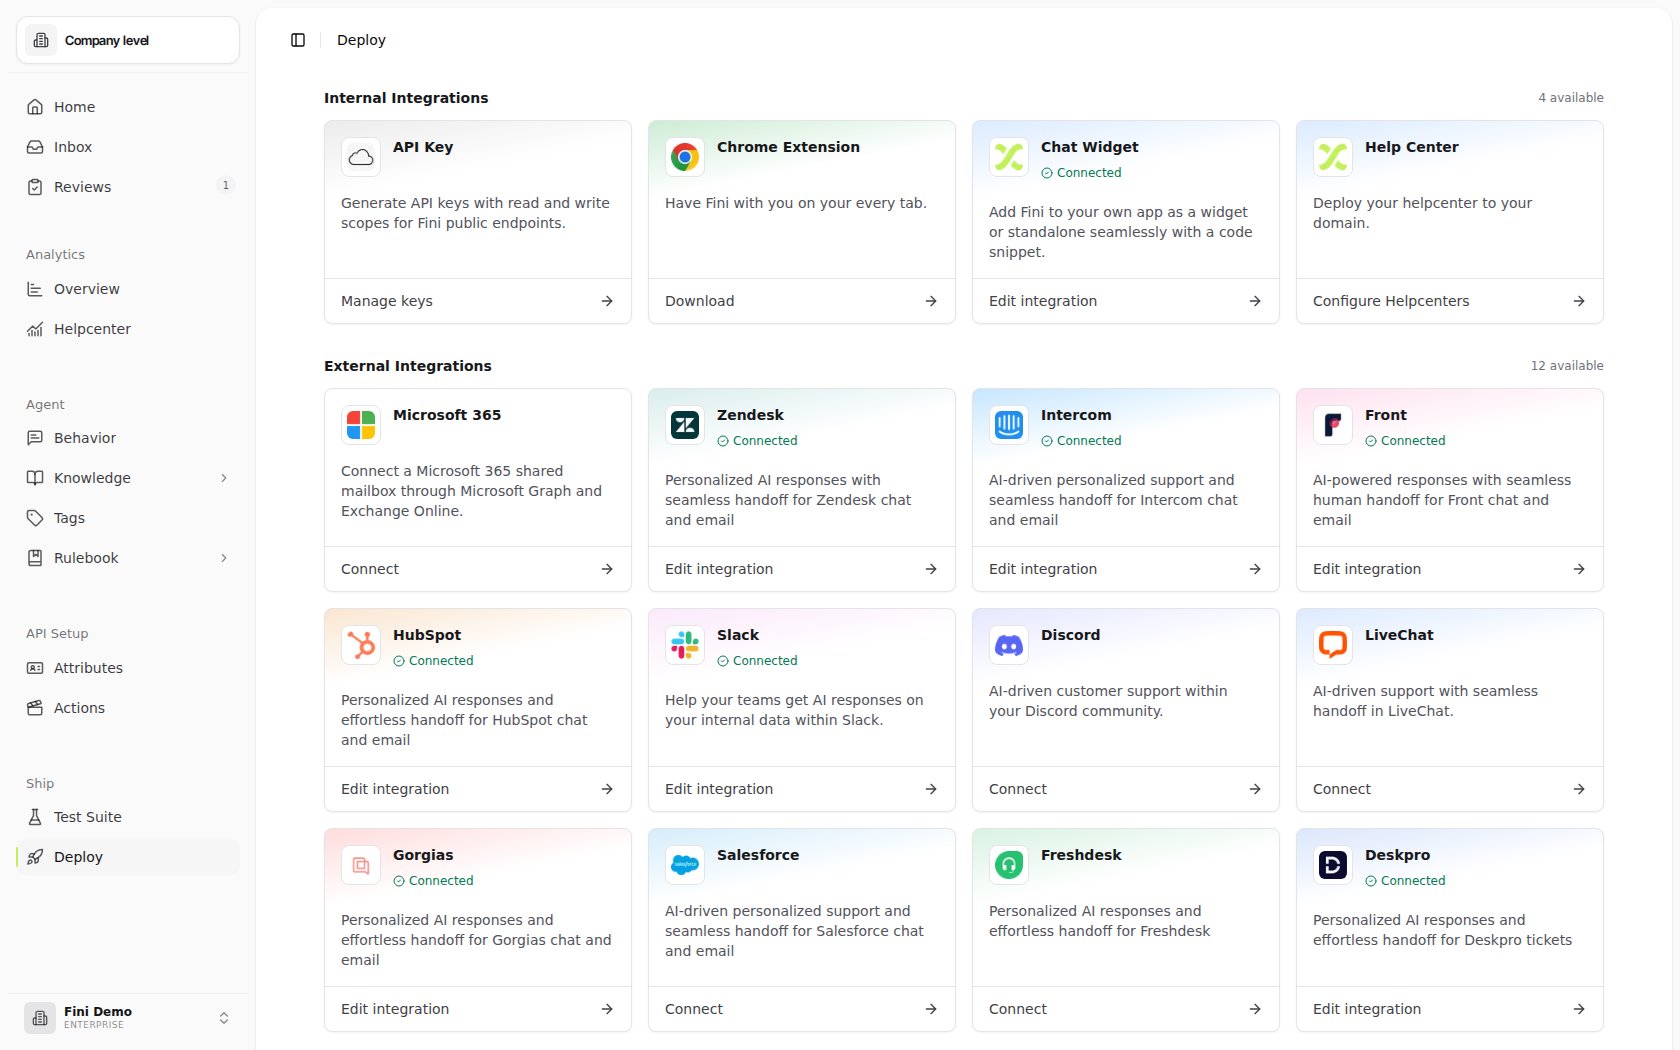Viewport: 1680px width, 1050px height.
Task: Open the Fini Demo workspace switcher
Action: click(x=128, y=1018)
